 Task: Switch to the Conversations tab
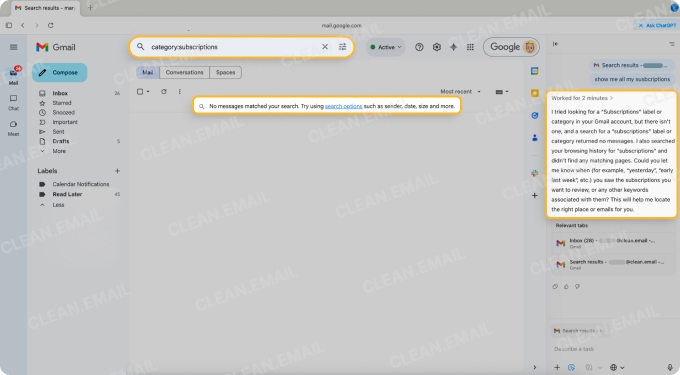coord(184,72)
